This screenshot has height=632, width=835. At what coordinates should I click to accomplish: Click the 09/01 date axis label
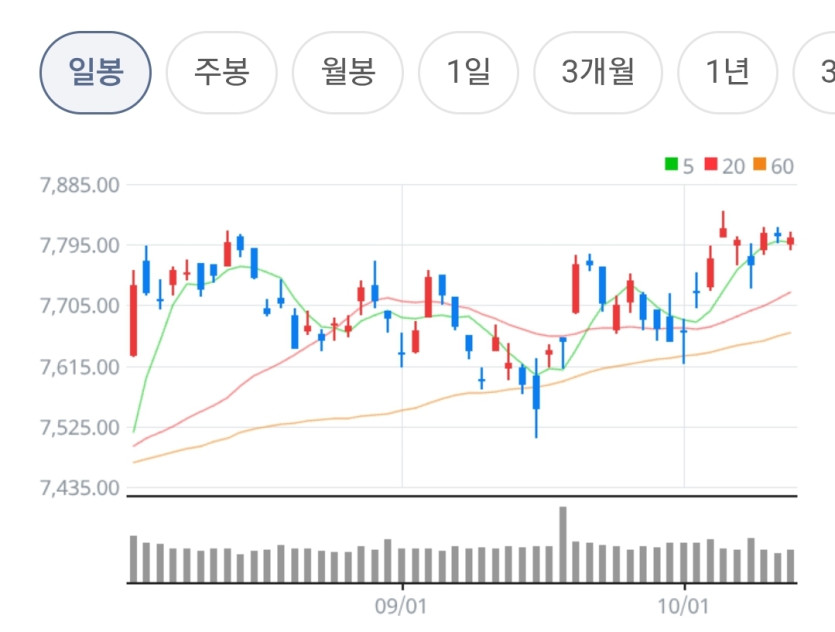[x=401, y=606]
